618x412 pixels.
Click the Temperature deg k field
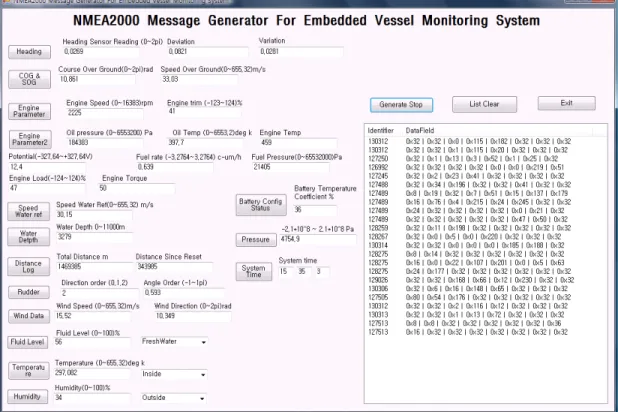click(92, 373)
